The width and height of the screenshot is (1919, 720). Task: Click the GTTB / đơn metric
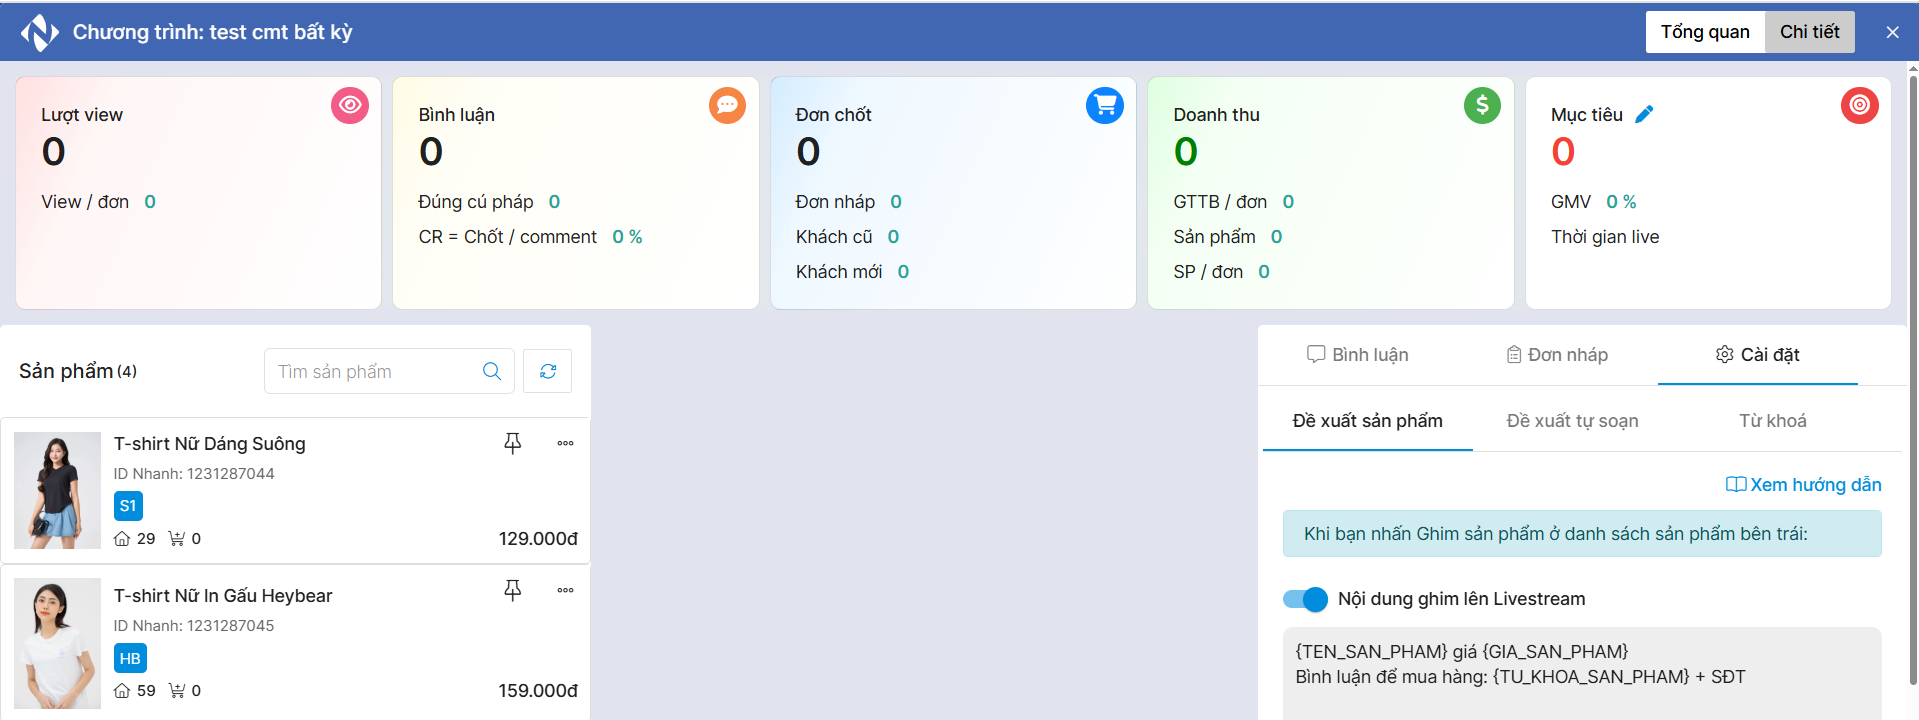1233,202
